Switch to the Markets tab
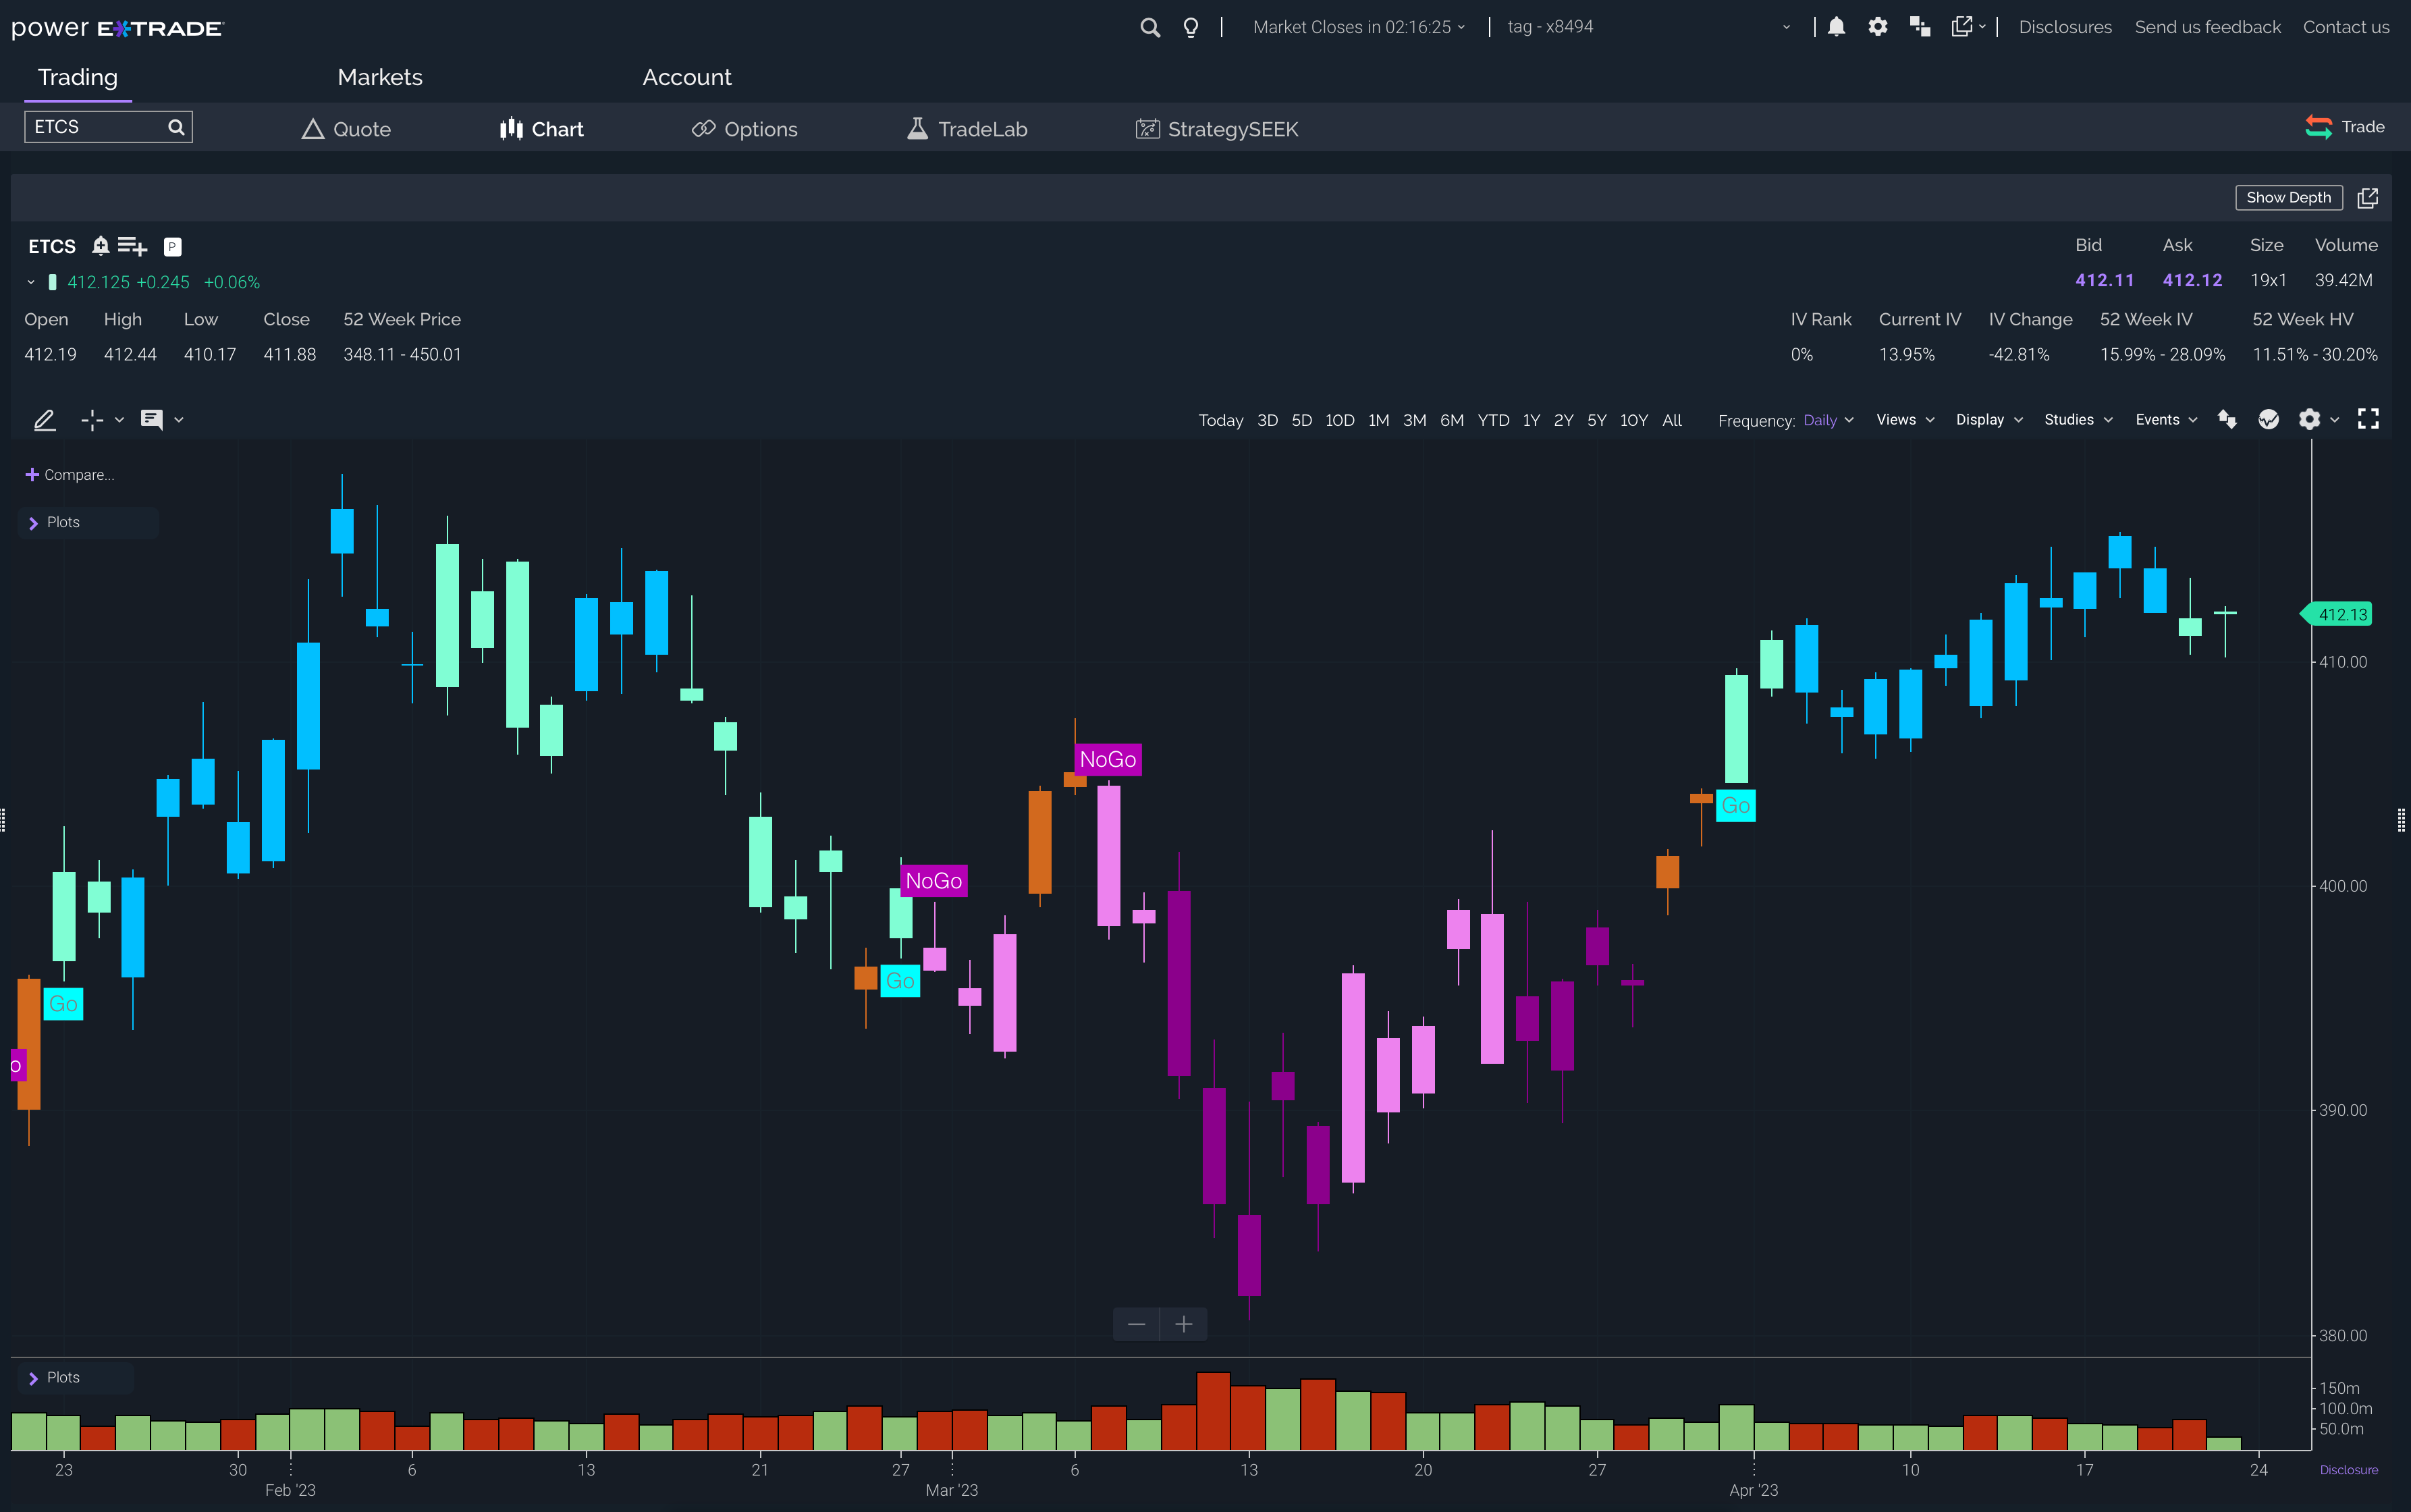This screenshot has height=1512, width=2411. (x=379, y=77)
